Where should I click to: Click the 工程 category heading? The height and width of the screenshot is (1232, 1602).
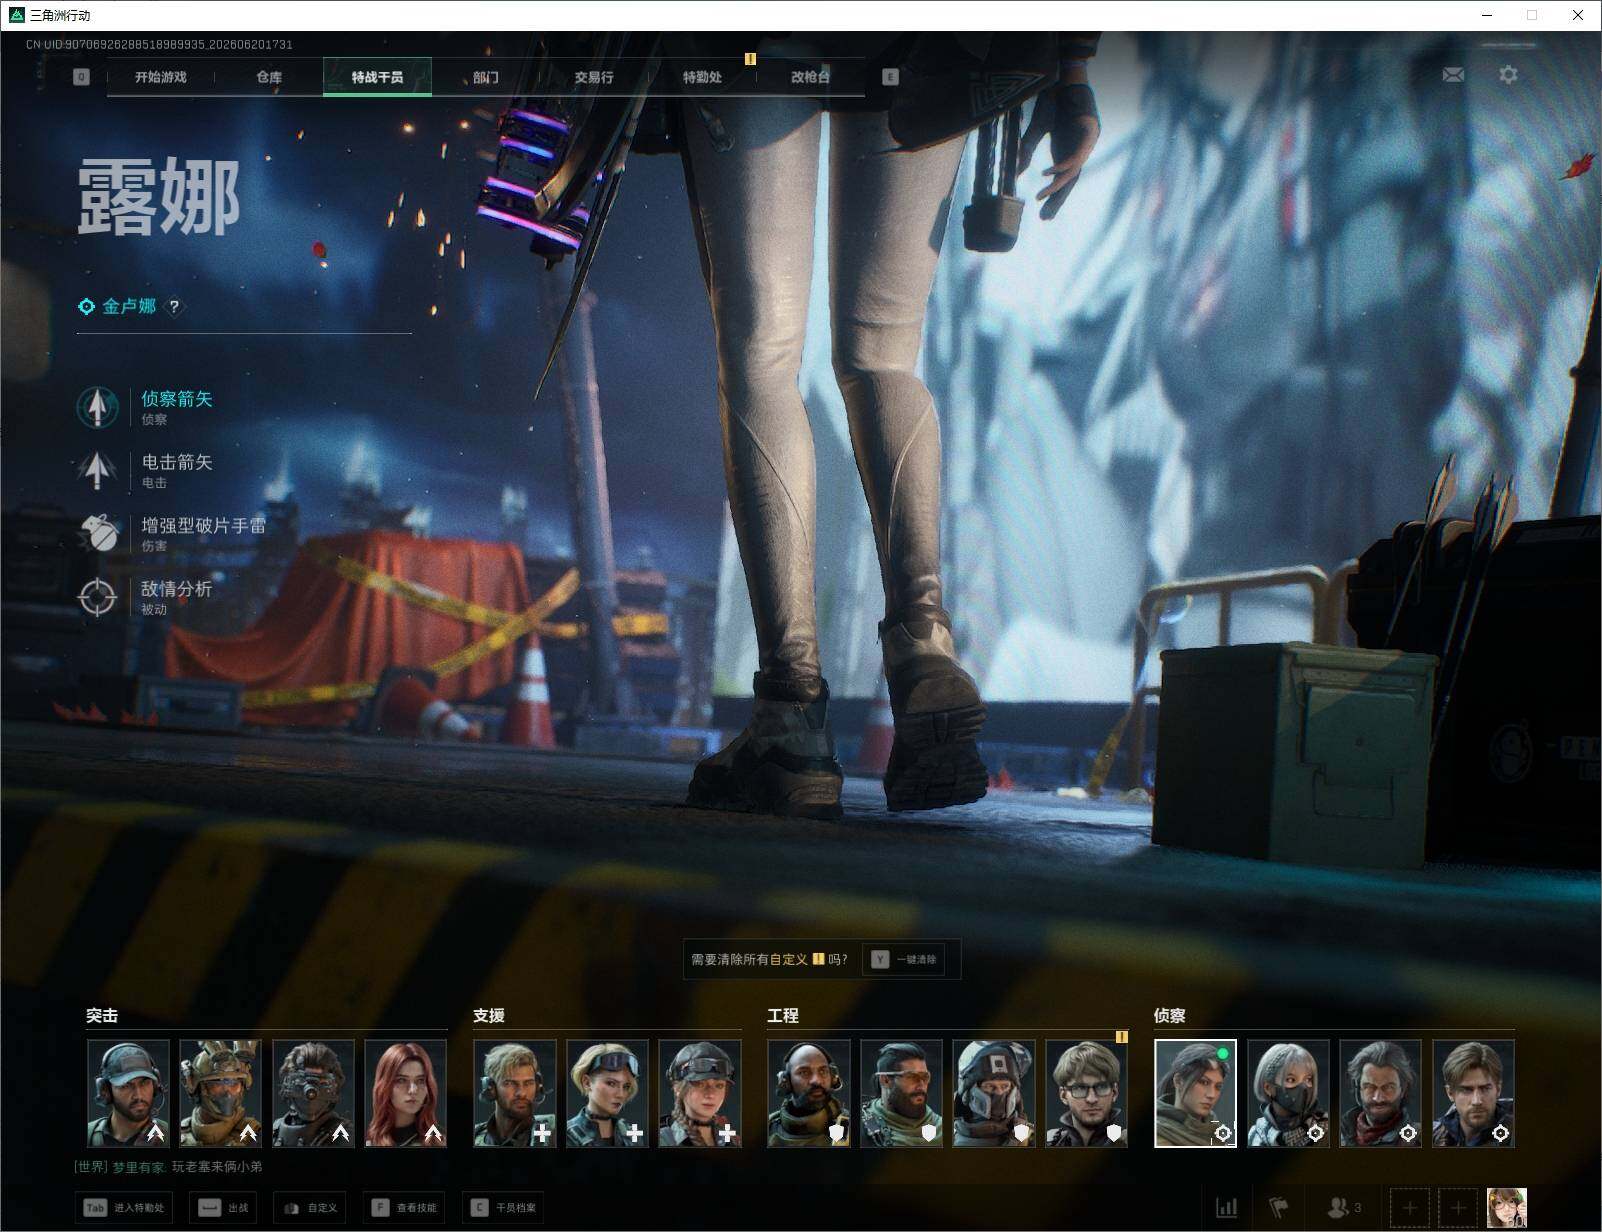pos(783,1015)
